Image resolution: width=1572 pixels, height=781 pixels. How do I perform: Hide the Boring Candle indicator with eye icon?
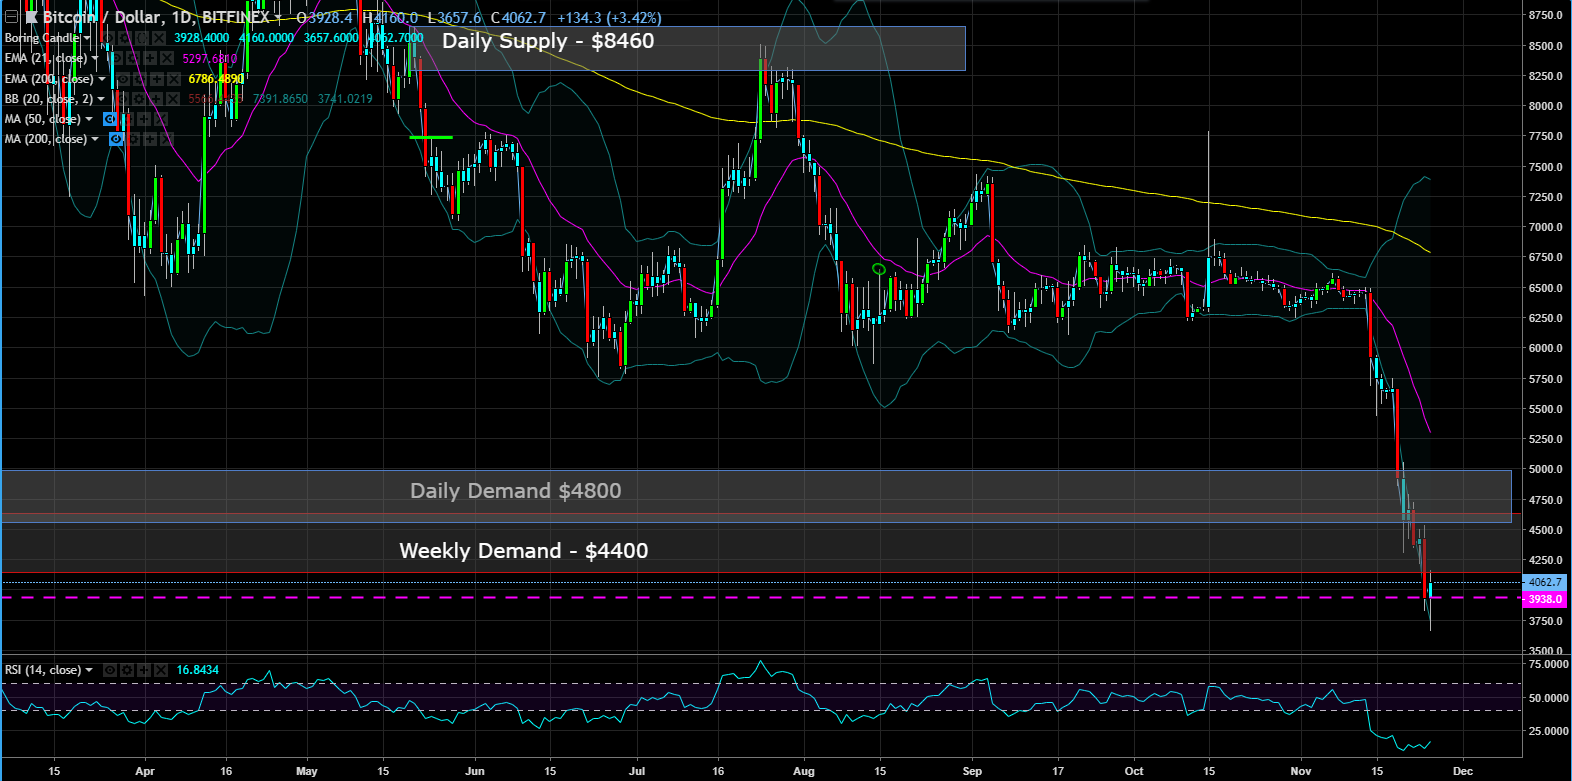tap(108, 38)
